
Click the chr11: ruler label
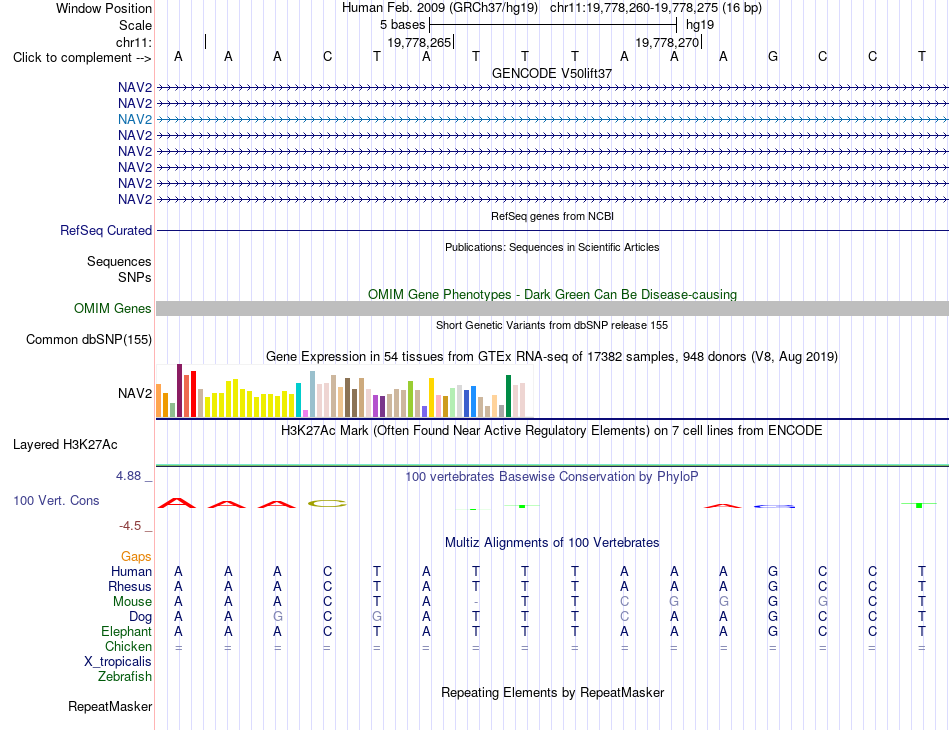[x=134, y=42]
